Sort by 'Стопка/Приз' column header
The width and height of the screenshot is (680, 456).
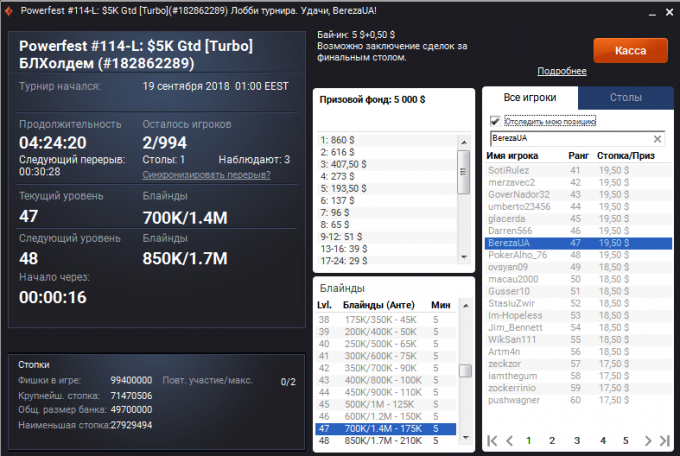[x=625, y=156]
